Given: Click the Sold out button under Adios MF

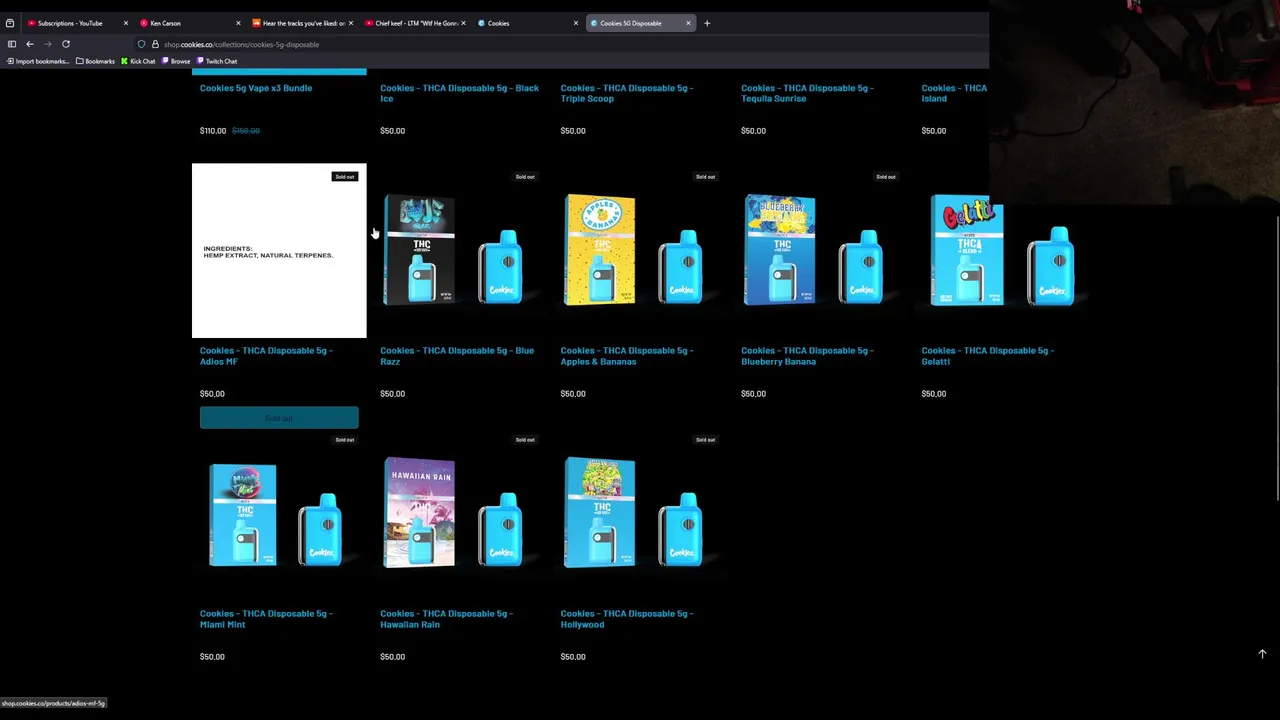Looking at the screenshot, I should click(279, 418).
